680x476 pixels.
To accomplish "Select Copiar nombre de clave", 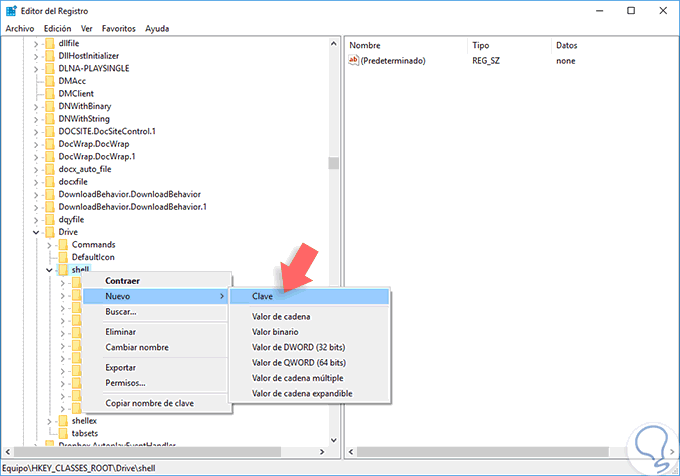I will (156, 403).
